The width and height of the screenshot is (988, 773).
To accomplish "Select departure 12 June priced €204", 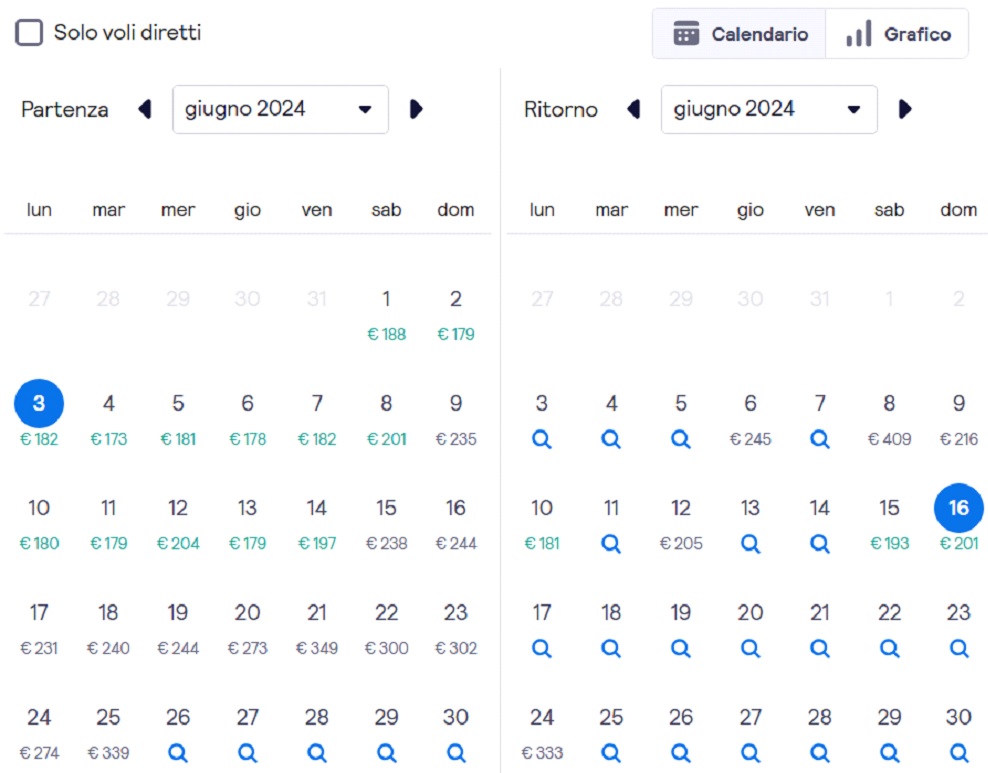I will tap(178, 524).
